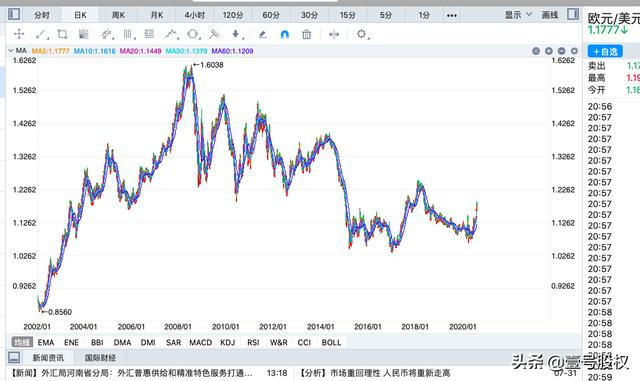Image resolution: width=640 pixels, height=381 pixels.
Task: Switch to the 5分 timeframe tab
Action: point(386,15)
